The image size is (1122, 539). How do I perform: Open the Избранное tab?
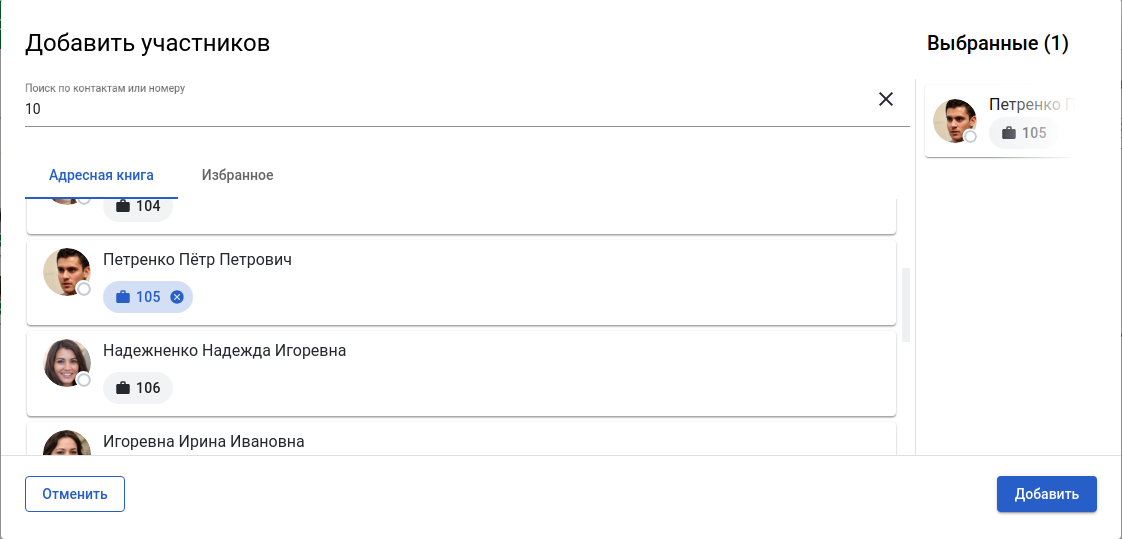[x=237, y=175]
